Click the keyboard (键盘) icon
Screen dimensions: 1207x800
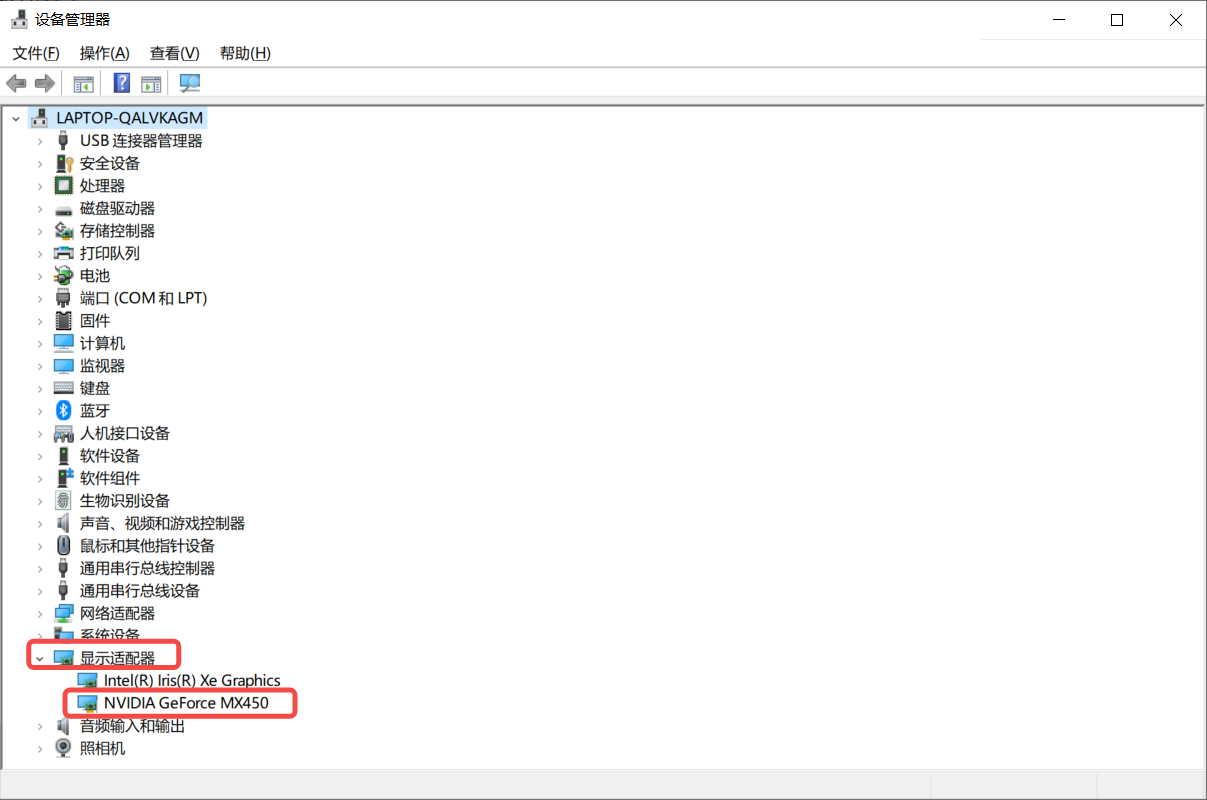pyautogui.click(x=64, y=388)
